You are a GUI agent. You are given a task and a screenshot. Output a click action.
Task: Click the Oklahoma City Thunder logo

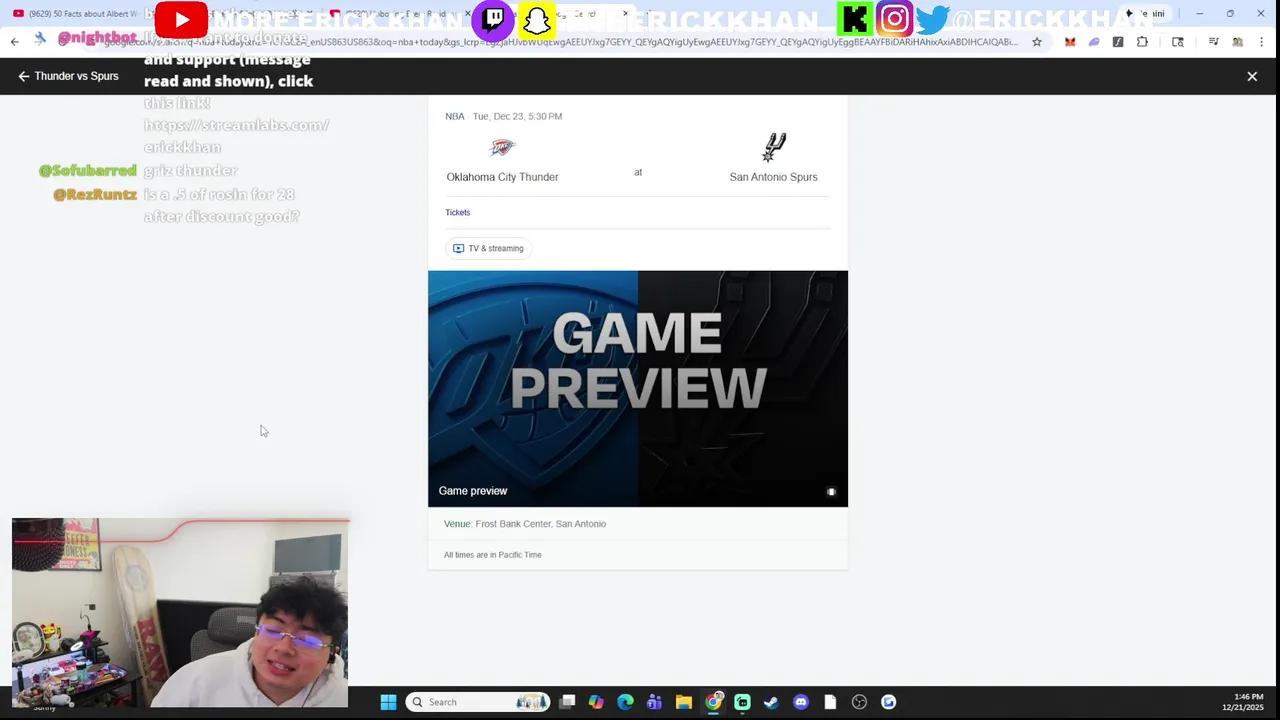[x=502, y=148]
